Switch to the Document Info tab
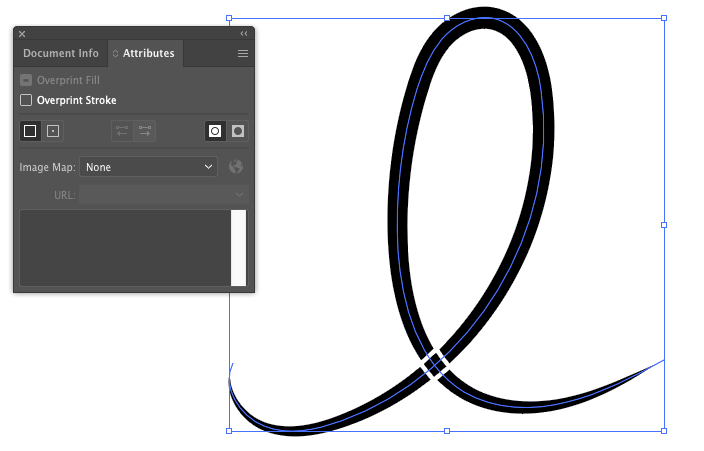The height and width of the screenshot is (451, 704). [61, 53]
